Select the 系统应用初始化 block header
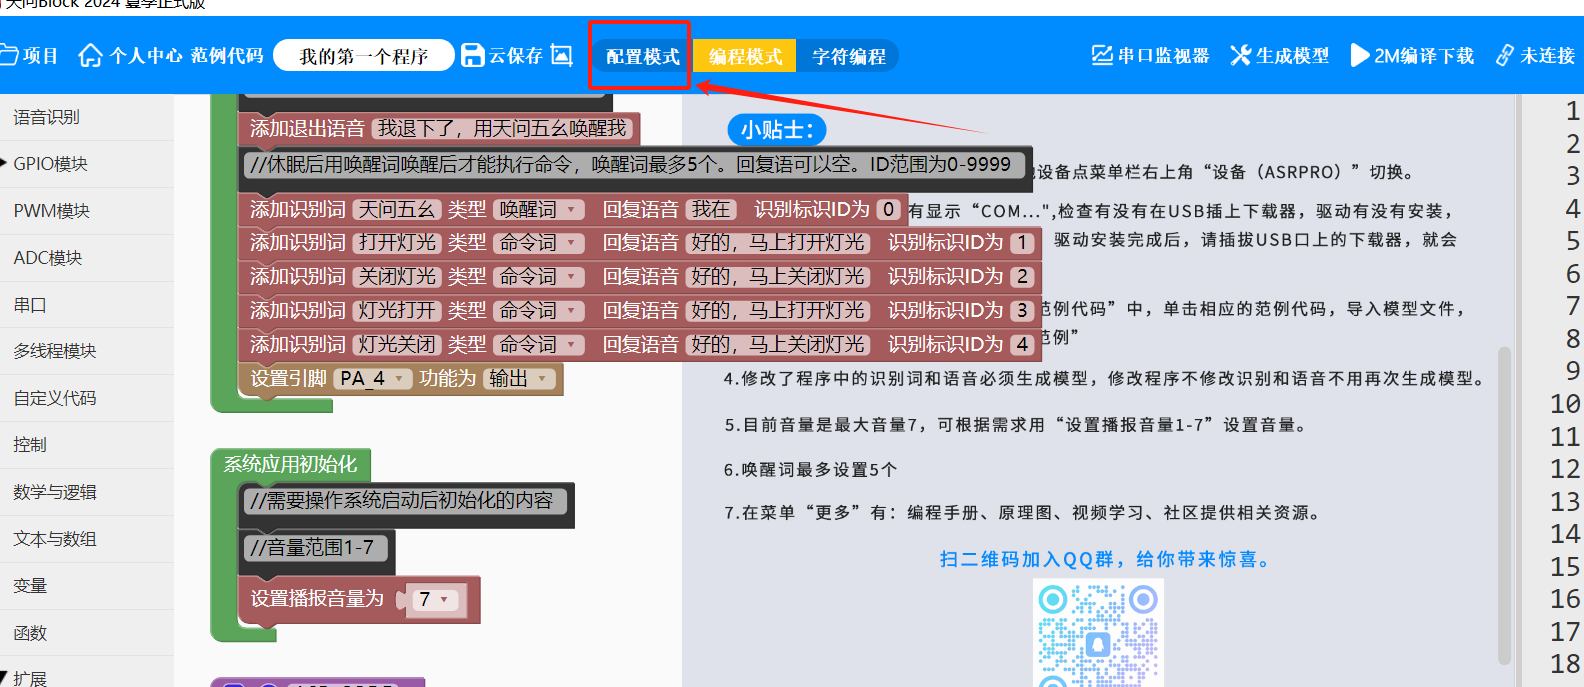Image resolution: width=1584 pixels, height=687 pixels. (x=290, y=464)
